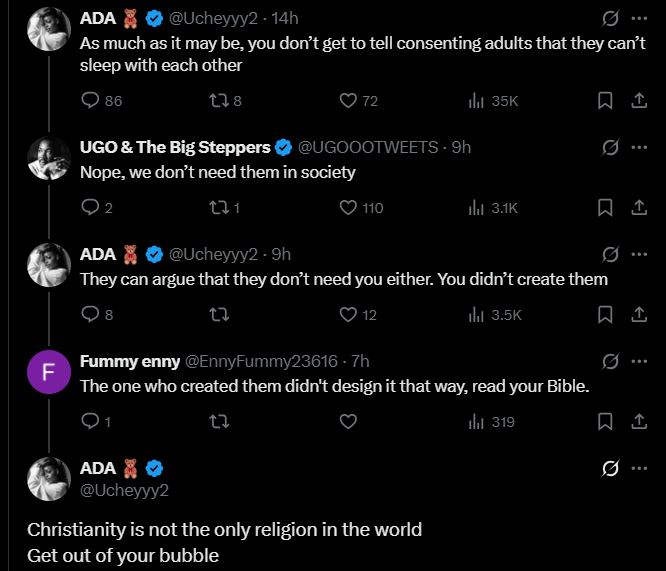Open UGO & The Big Steppers profile name

click(x=175, y=147)
